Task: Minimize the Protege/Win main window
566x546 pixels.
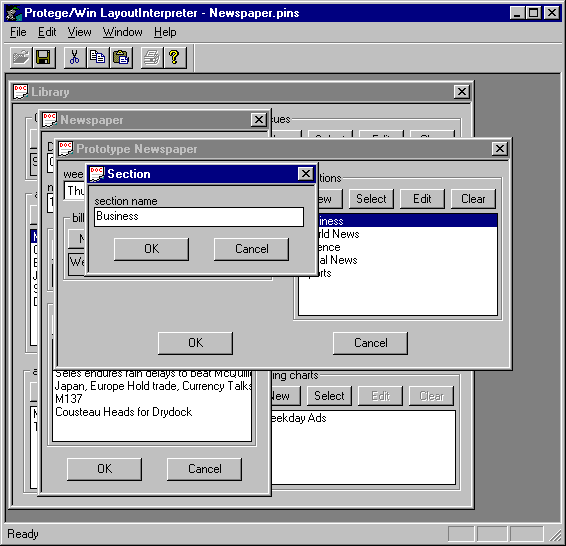Action: click(517, 13)
